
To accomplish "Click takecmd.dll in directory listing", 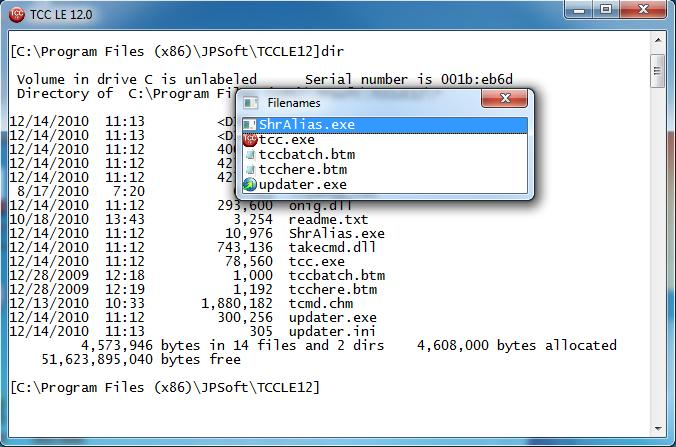I will tap(332, 247).
